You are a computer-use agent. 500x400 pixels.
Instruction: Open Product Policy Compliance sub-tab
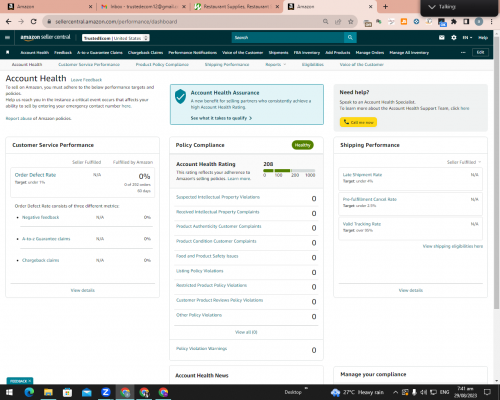(x=162, y=64)
